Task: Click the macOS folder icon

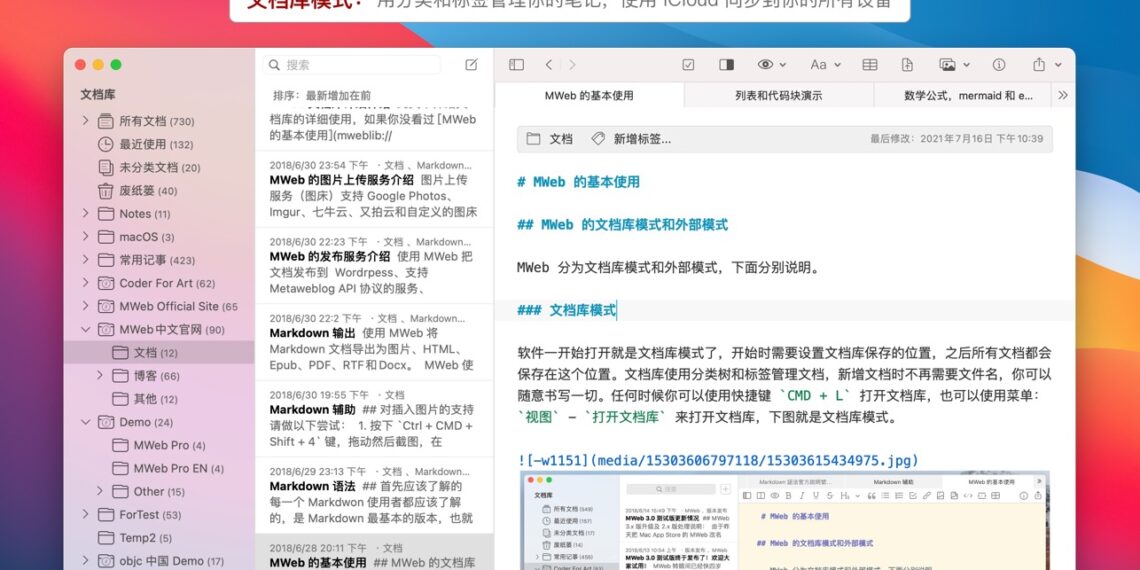Action: coord(106,237)
